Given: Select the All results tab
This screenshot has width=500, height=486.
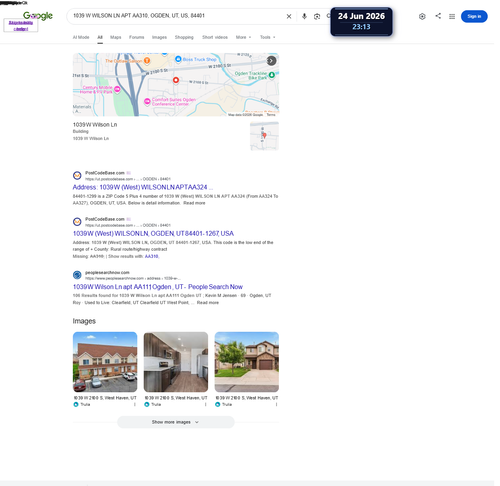Looking at the screenshot, I should click(x=100, y=37).
